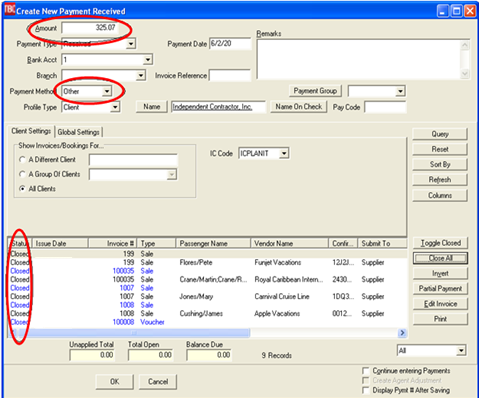Open the Payment Type dropdown
Screen dimensions: 479x398
pos(131,44)
